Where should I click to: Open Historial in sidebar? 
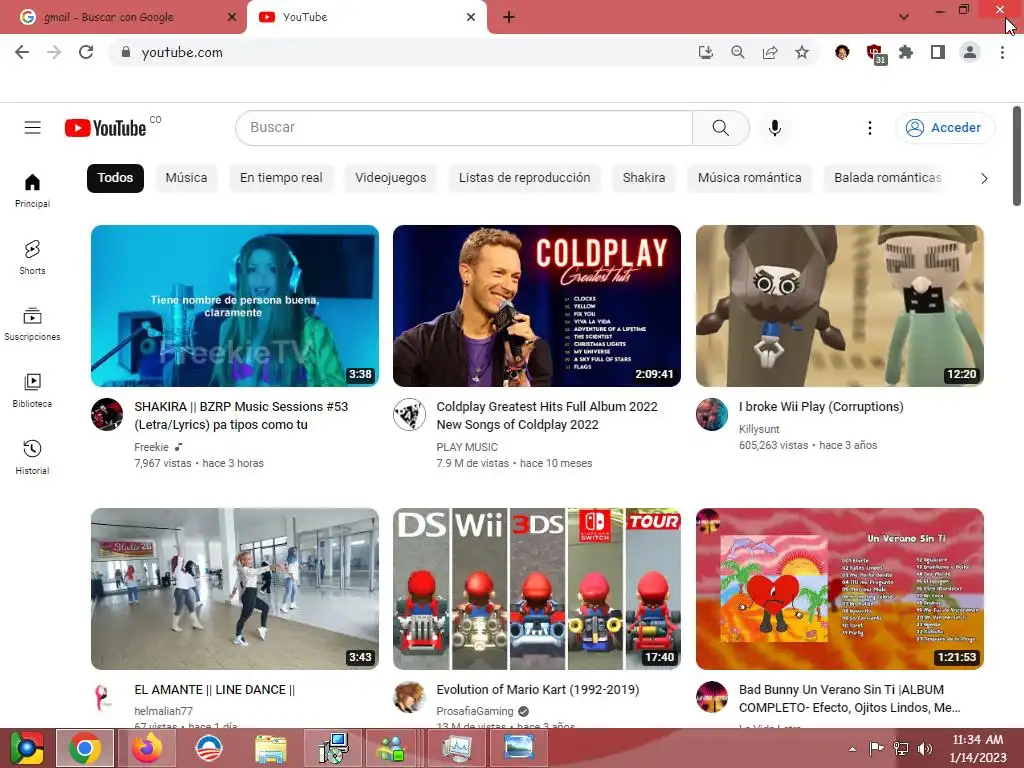pos(32,457)
